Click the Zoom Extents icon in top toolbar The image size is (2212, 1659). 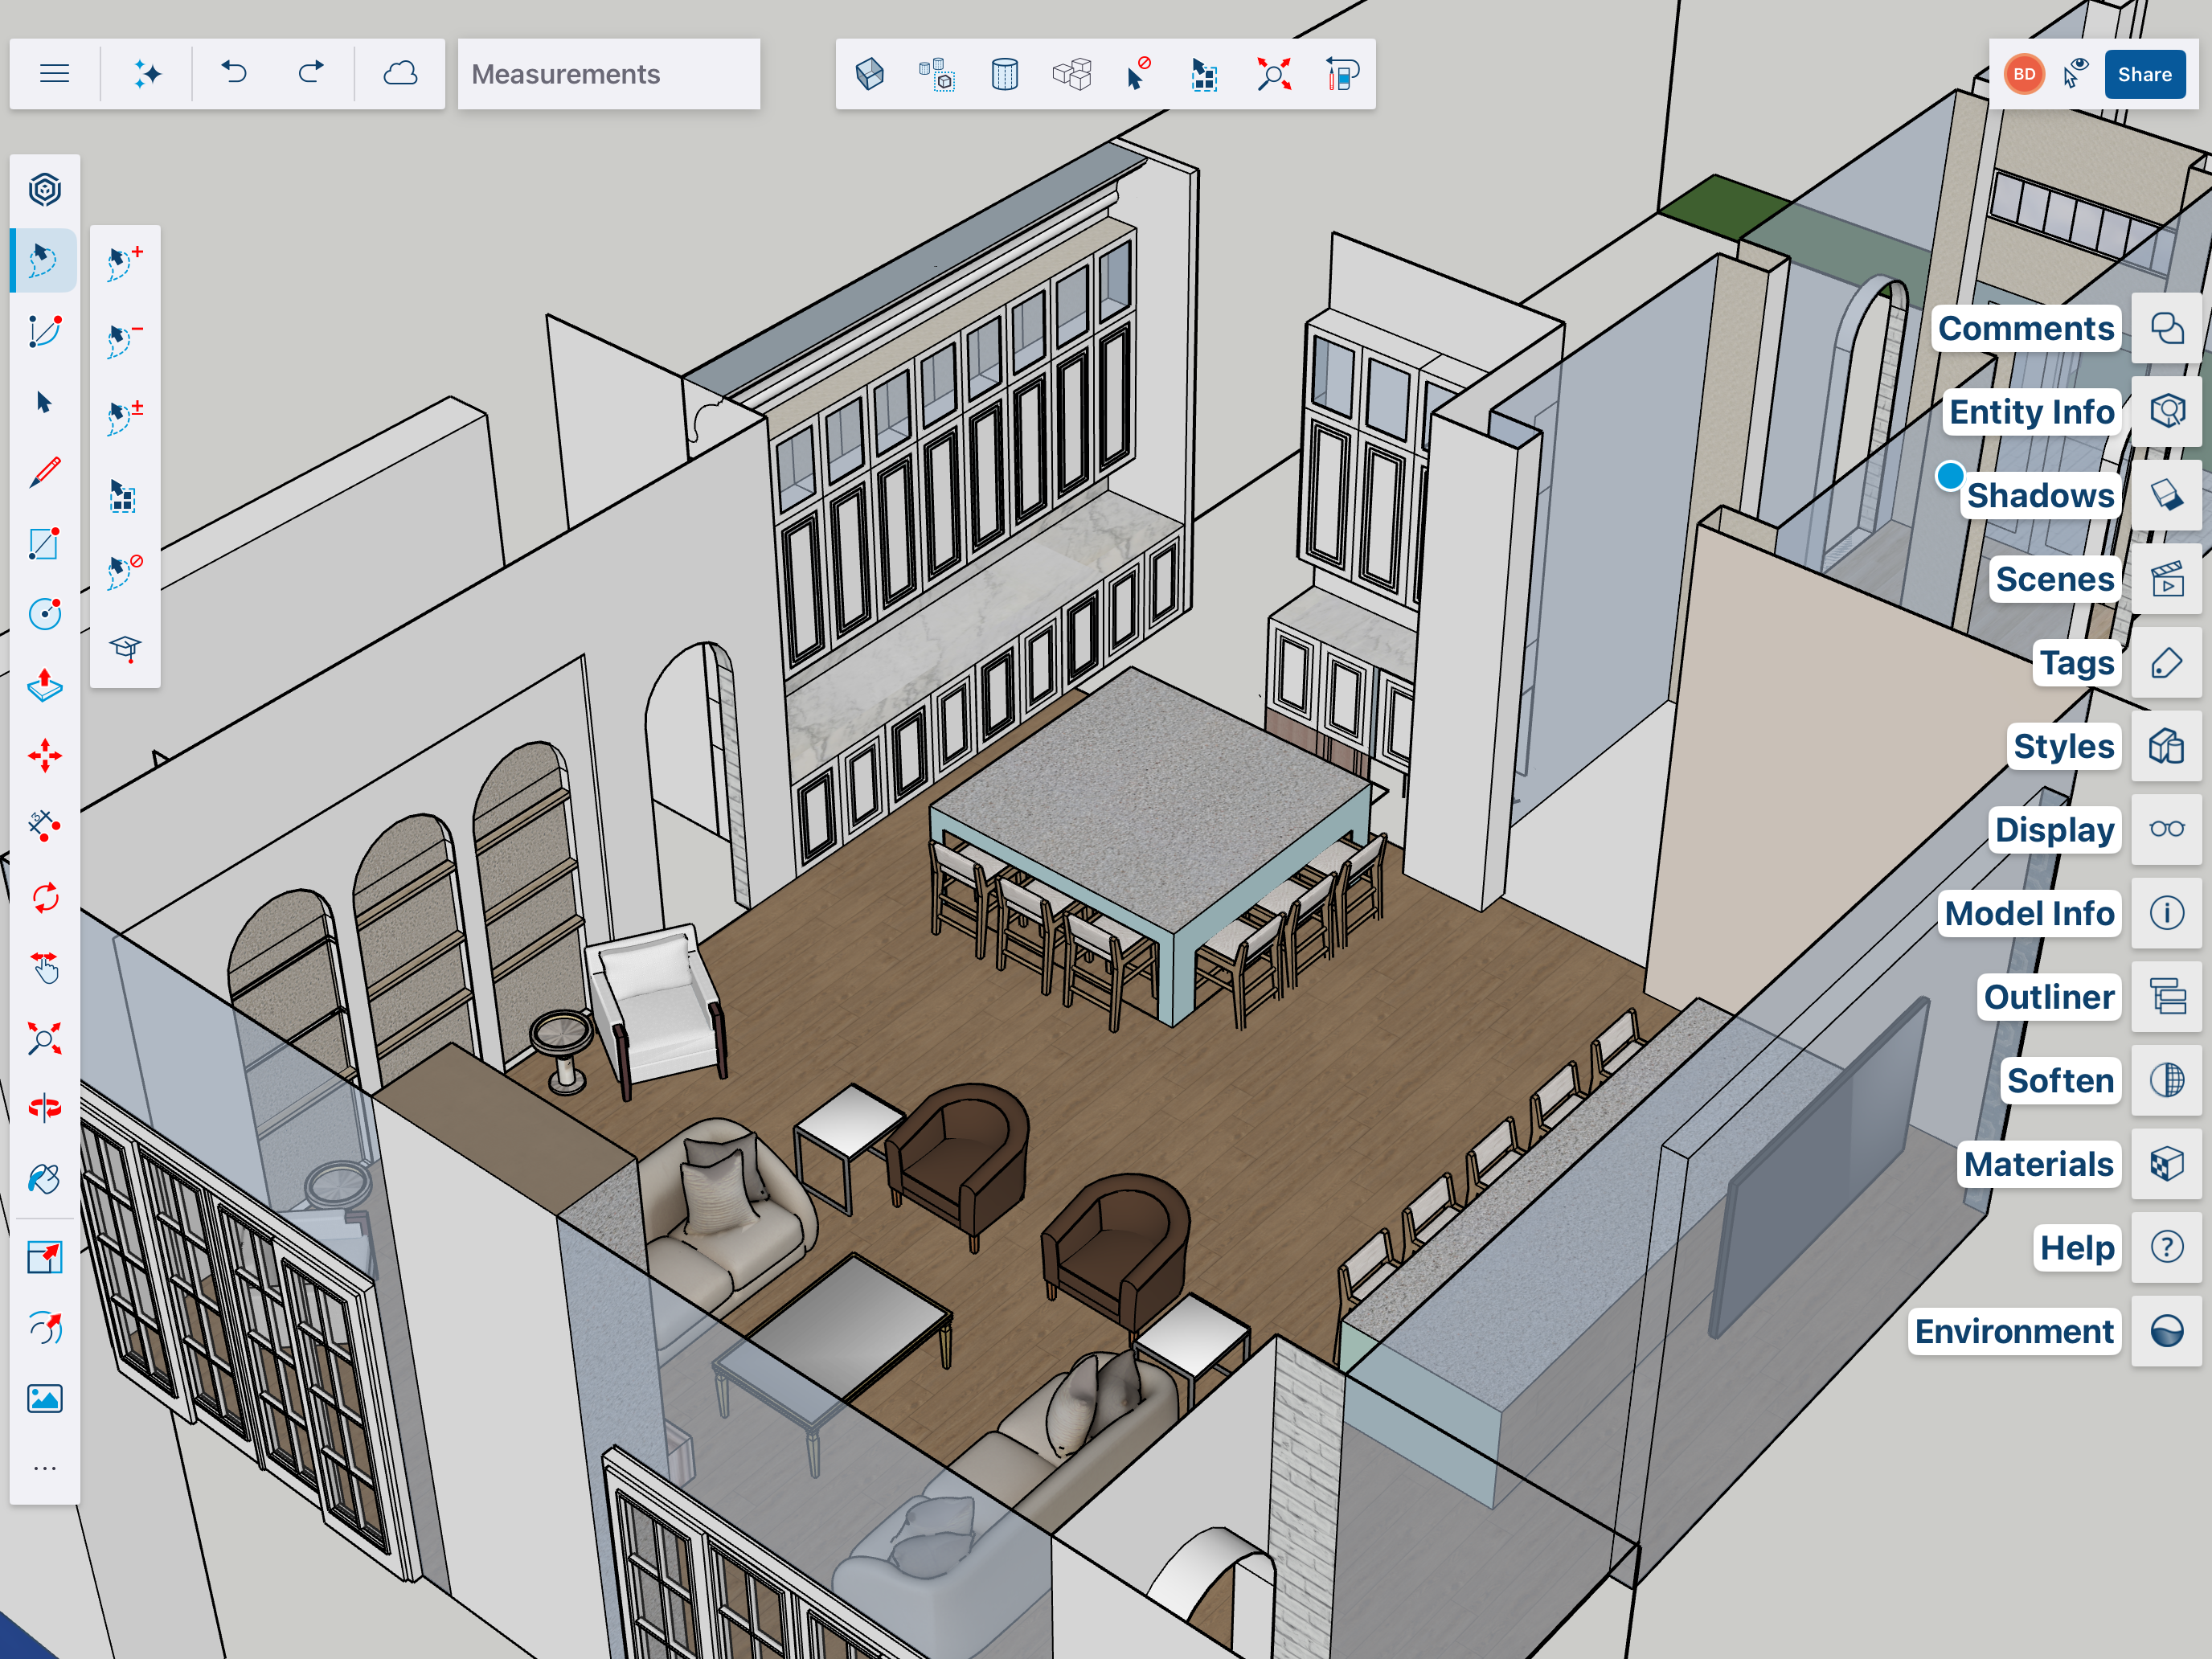click(1273, 74)
